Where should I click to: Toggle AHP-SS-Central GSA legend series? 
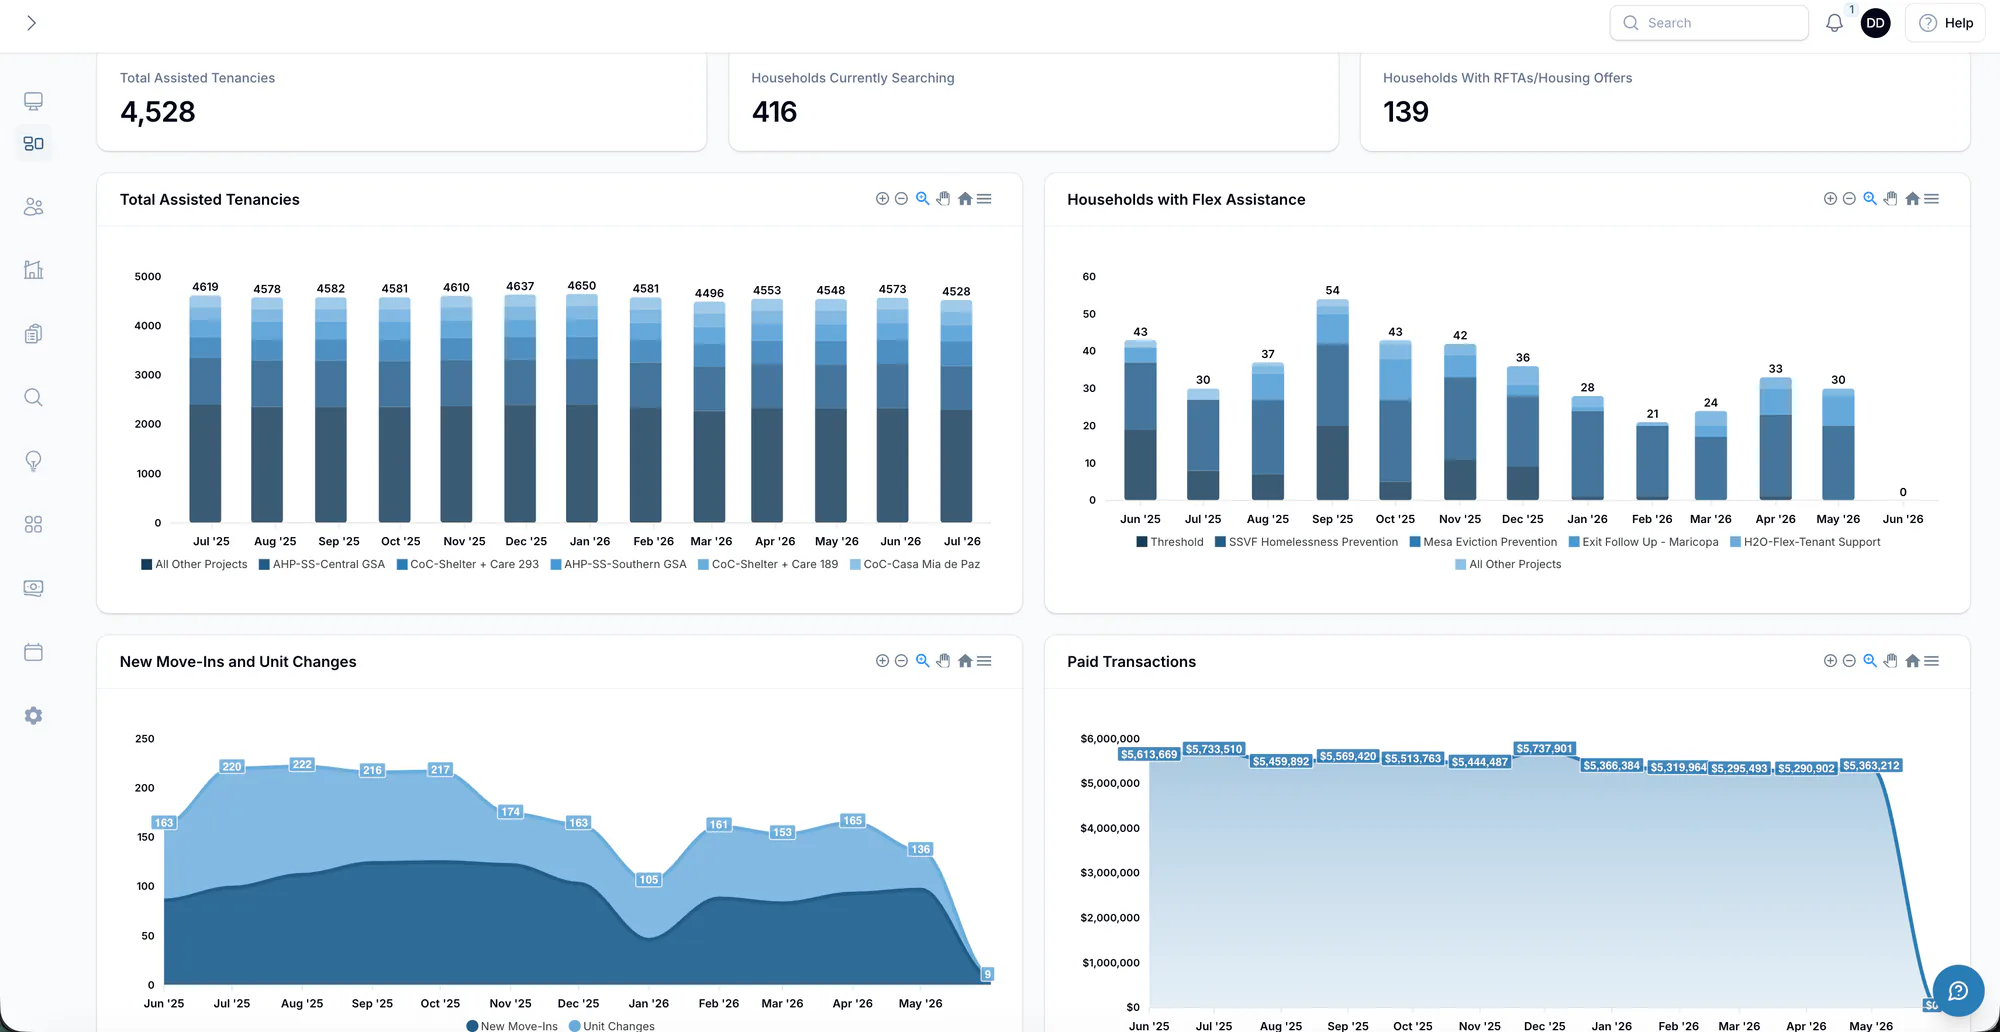[x=322, y=564]
